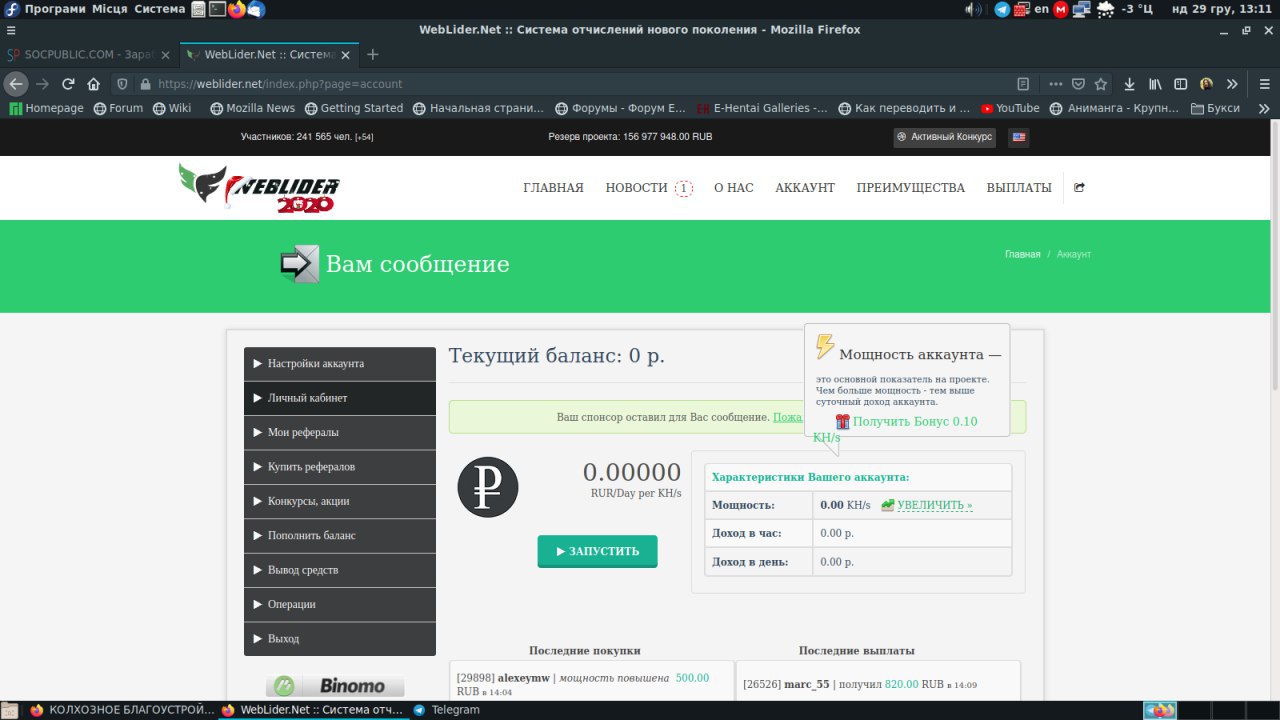Image resolution: width=1280 pixels, height=720 pixels.
Task: Show more bookmarks overflow chevron
Action: 1264,108
